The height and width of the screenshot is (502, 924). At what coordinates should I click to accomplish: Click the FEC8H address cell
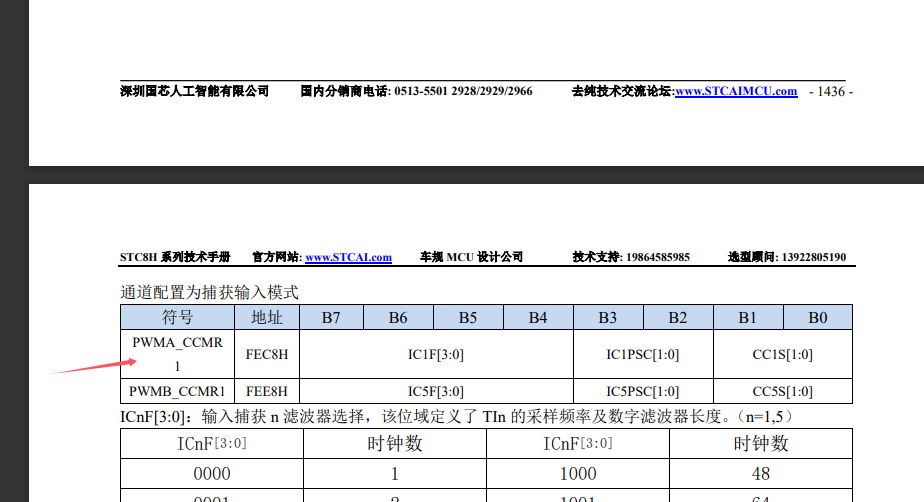[267, 354]
